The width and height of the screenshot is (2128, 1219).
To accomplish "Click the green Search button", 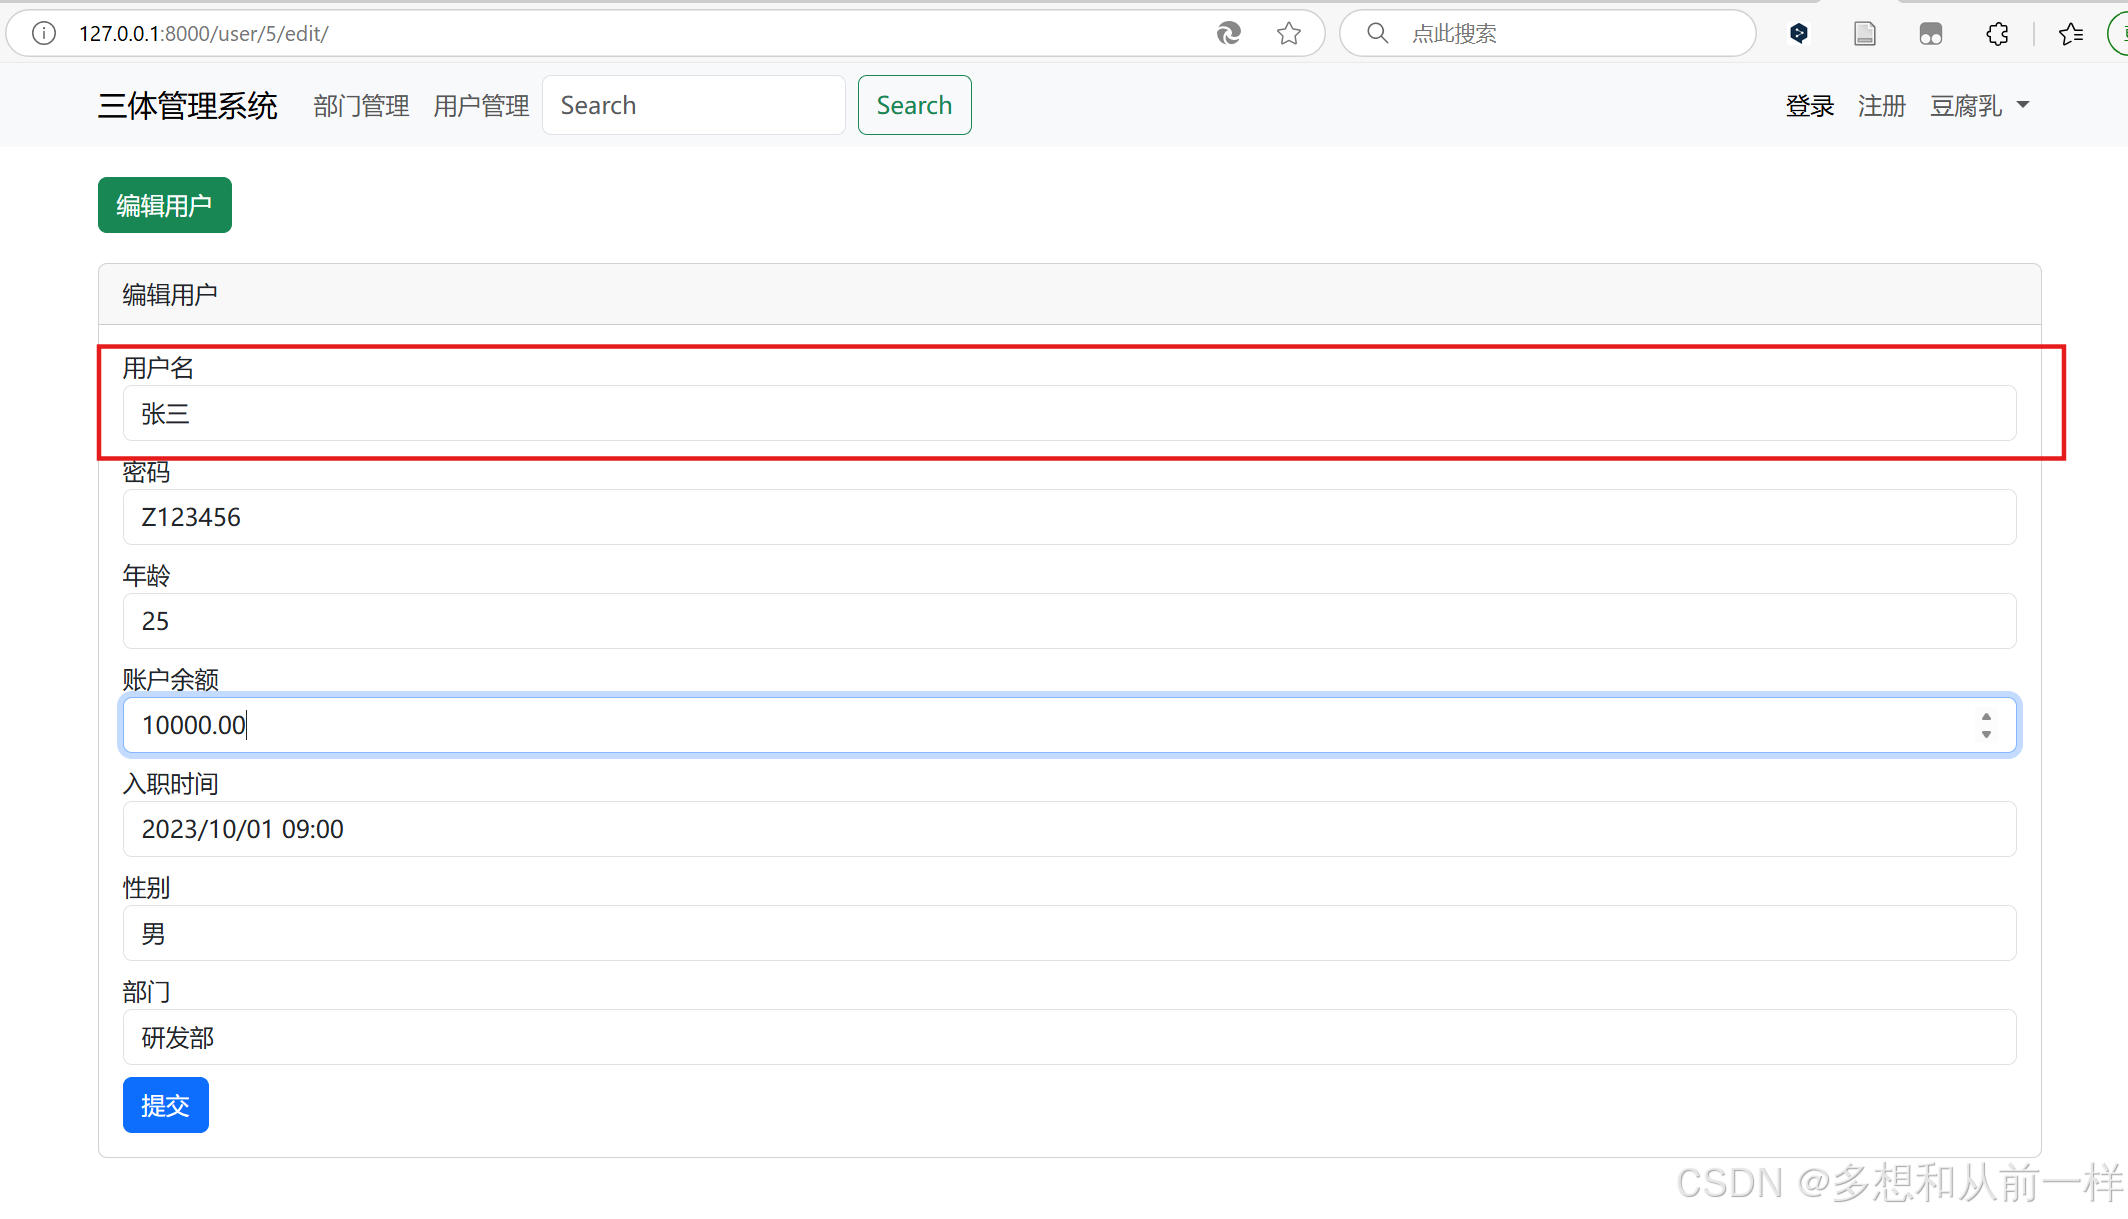I will [x=914, y=105].
